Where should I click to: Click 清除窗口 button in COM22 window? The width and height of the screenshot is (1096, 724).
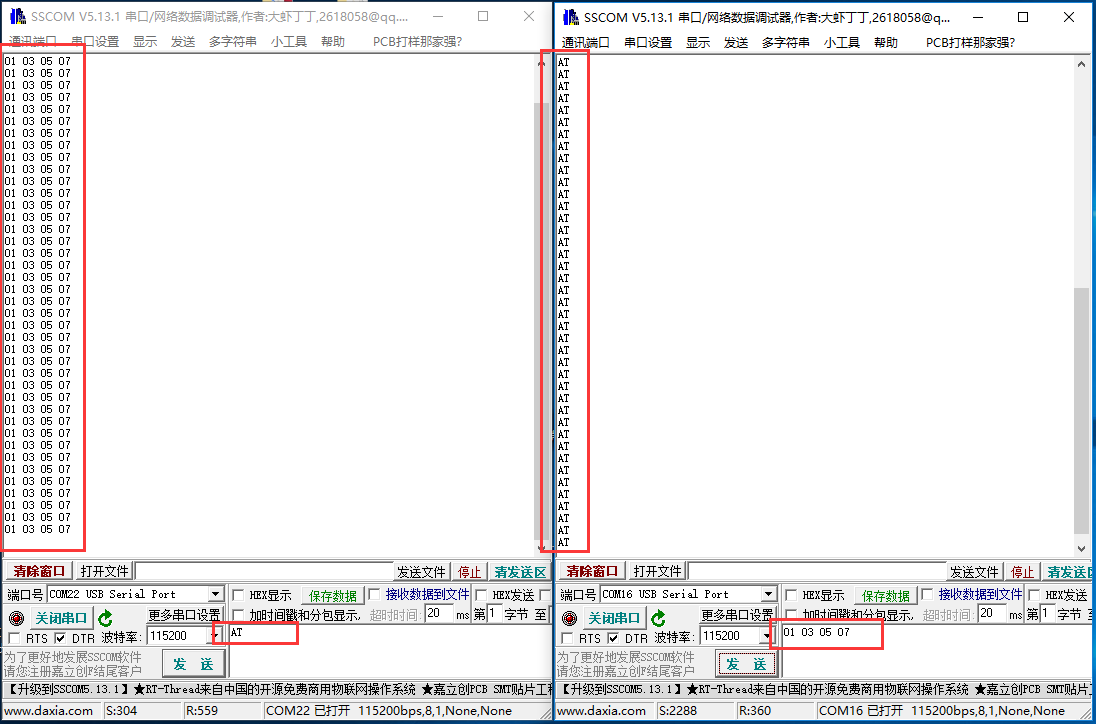point(38,571)
